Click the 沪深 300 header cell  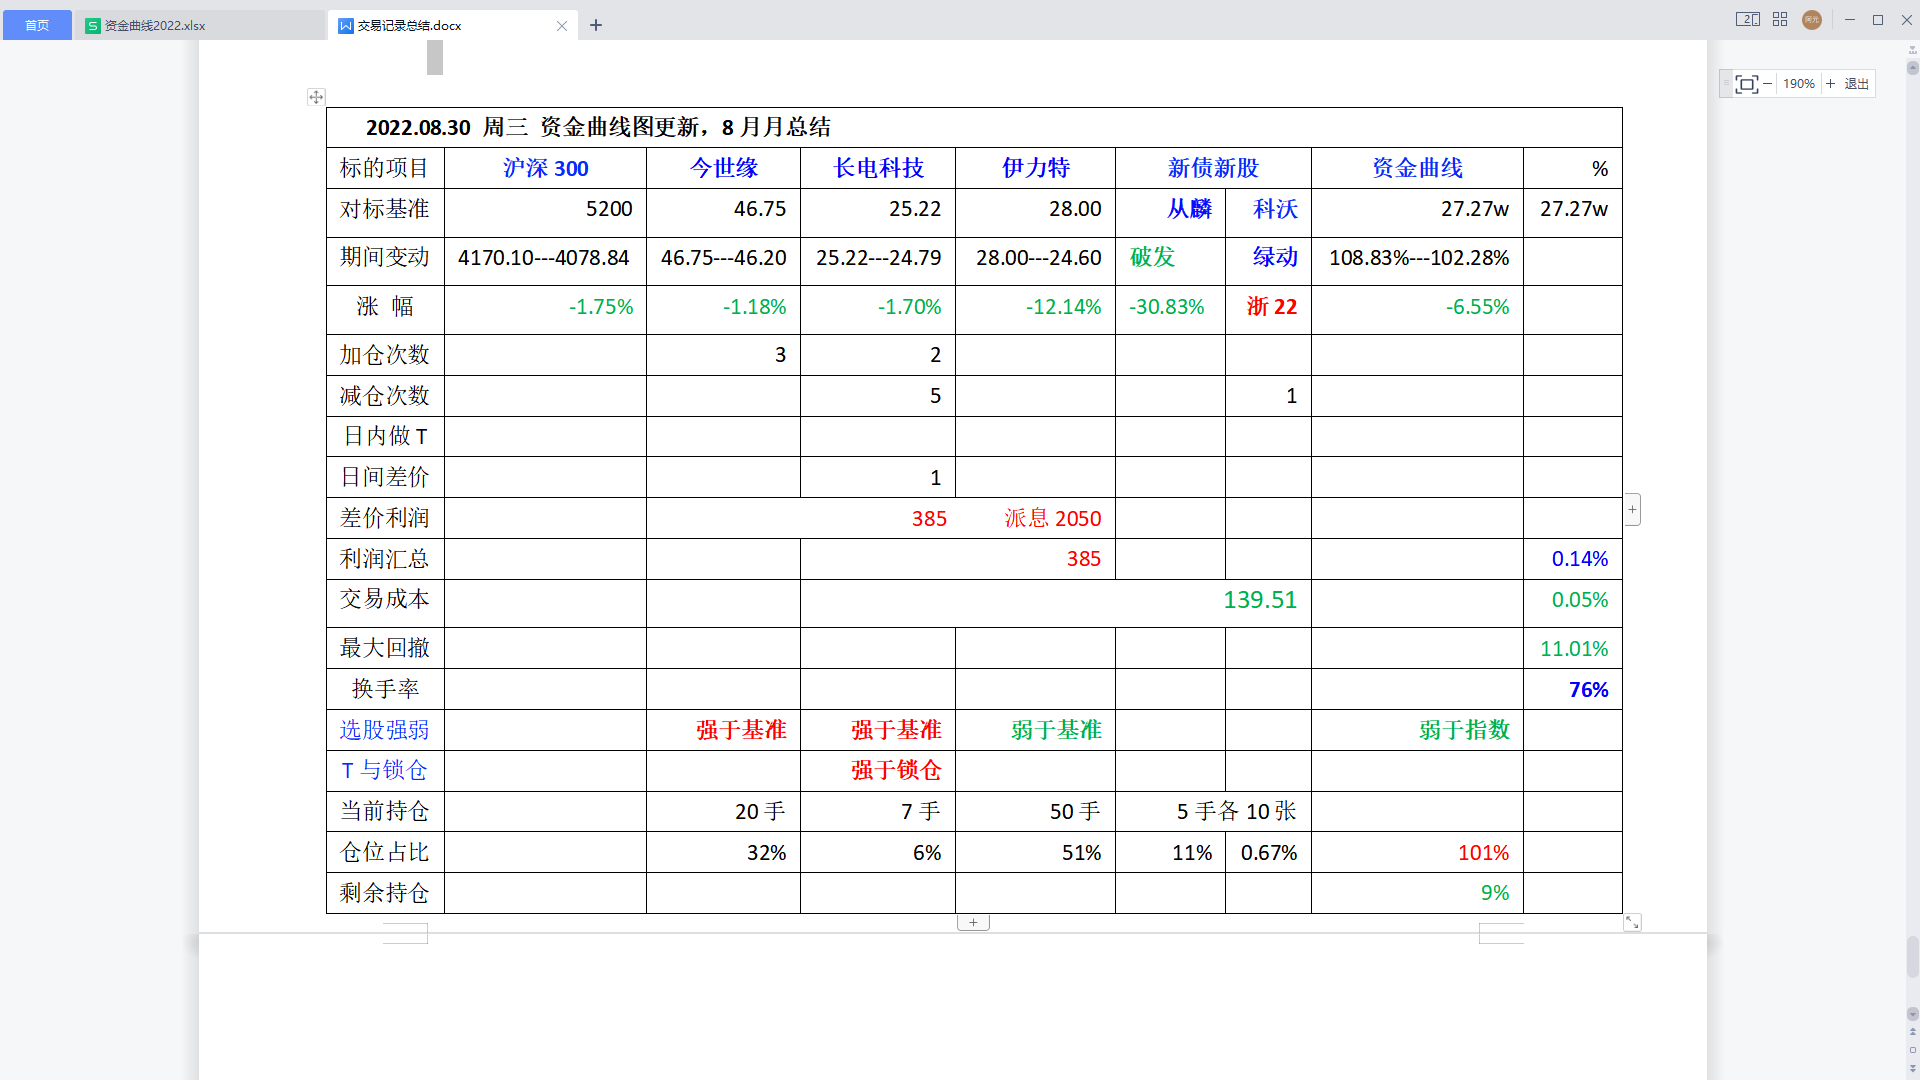(x=545, y=168)
